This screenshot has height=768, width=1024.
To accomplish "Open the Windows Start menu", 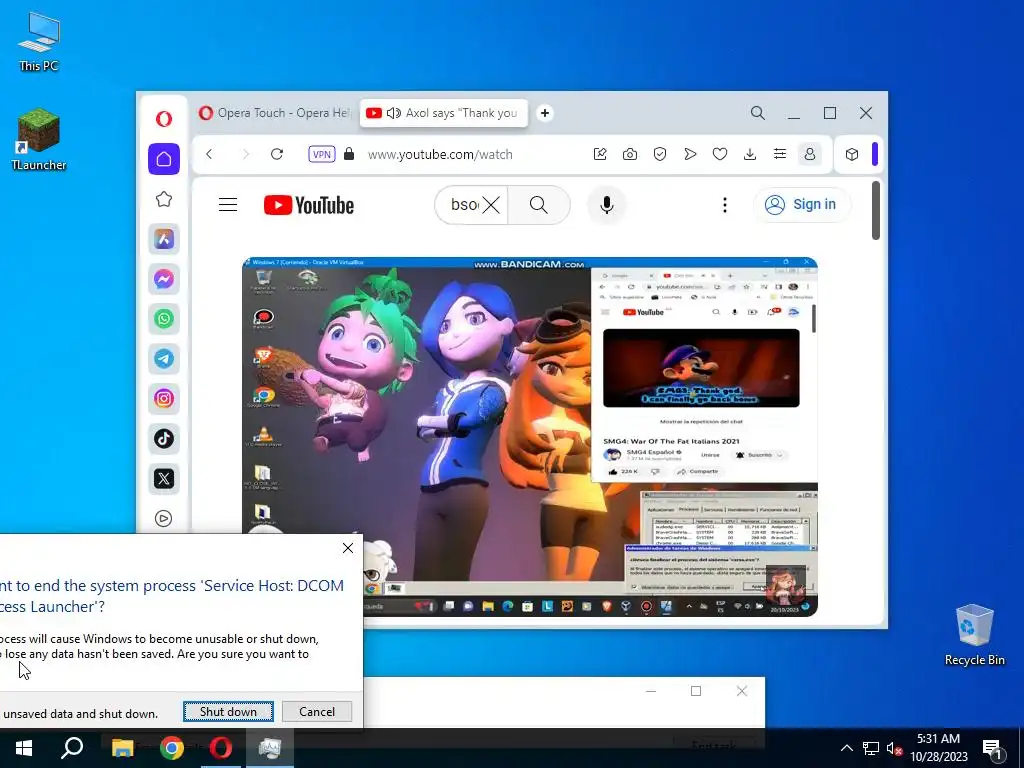I will point(24,748).
